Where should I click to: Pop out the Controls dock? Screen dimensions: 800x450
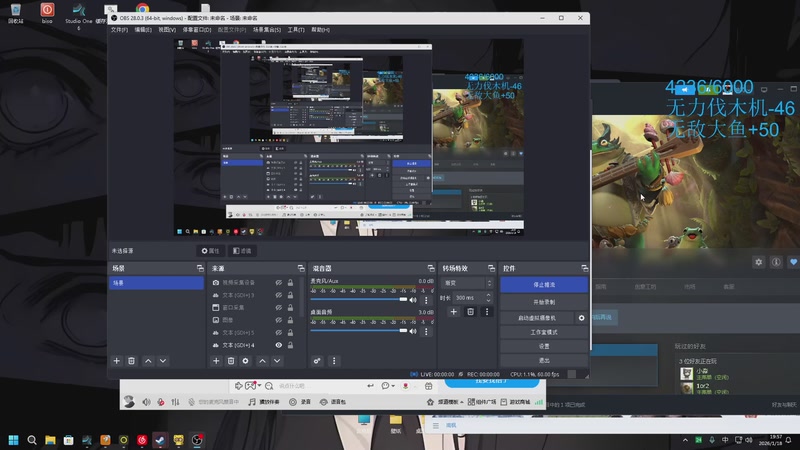tap(584, 268)
